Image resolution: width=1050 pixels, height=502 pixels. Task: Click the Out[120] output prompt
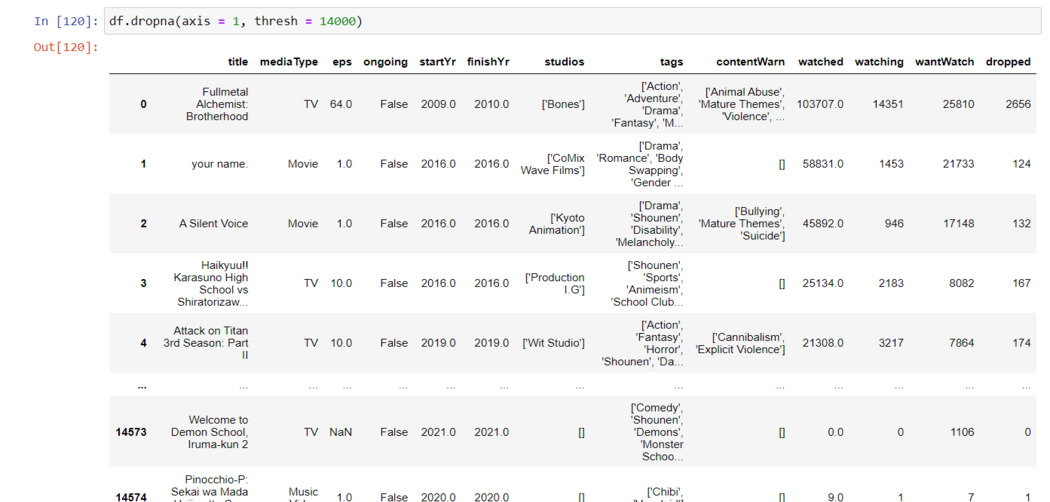point(66,47)
